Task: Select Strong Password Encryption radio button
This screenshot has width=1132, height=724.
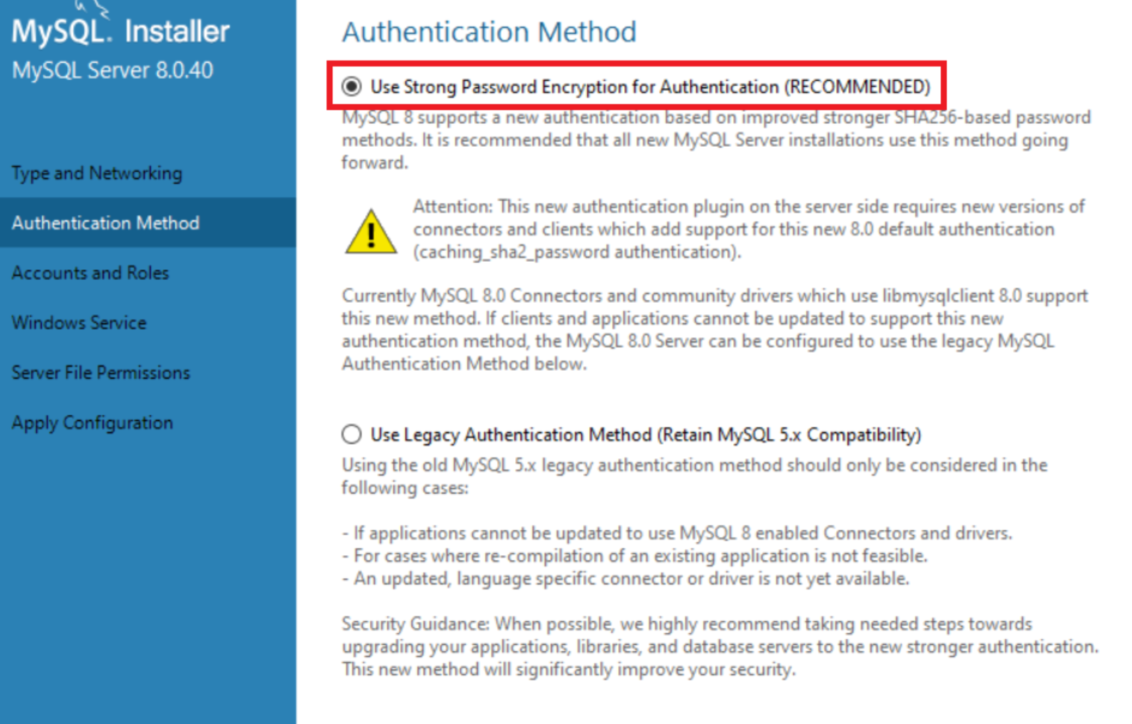Action: point(352,87)
